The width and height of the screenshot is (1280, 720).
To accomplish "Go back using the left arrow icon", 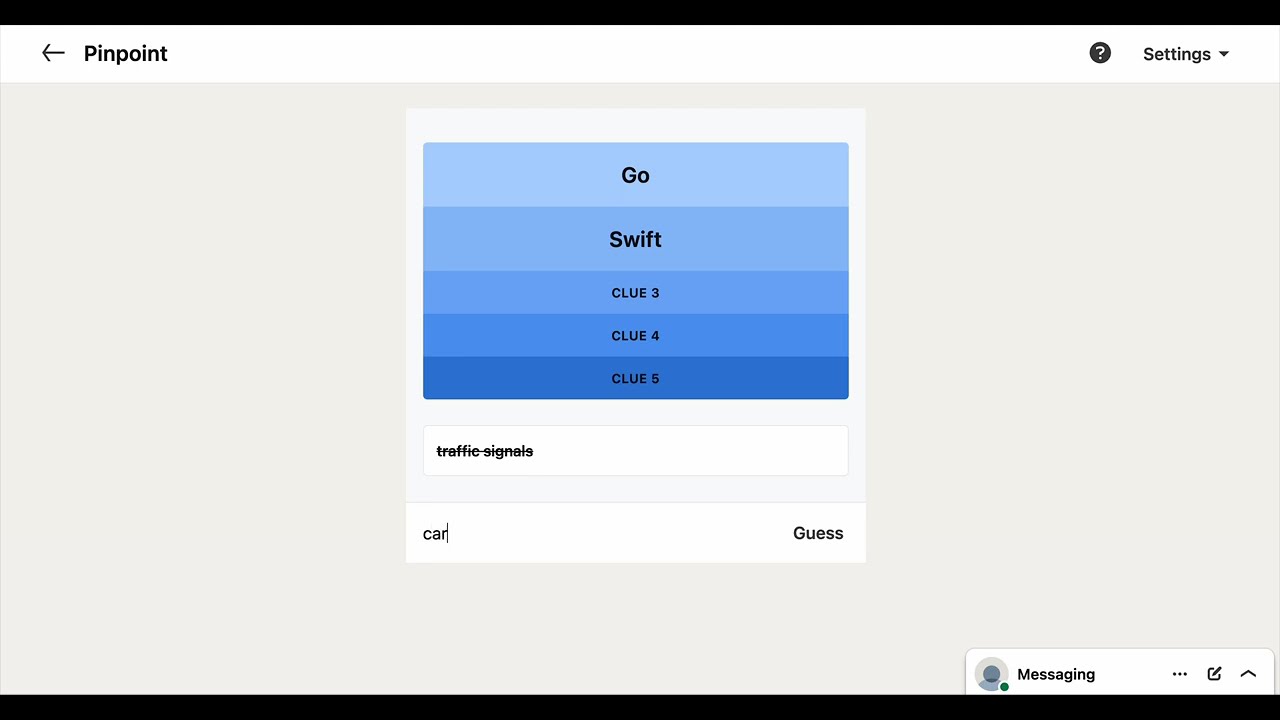I will pos(53,54).
